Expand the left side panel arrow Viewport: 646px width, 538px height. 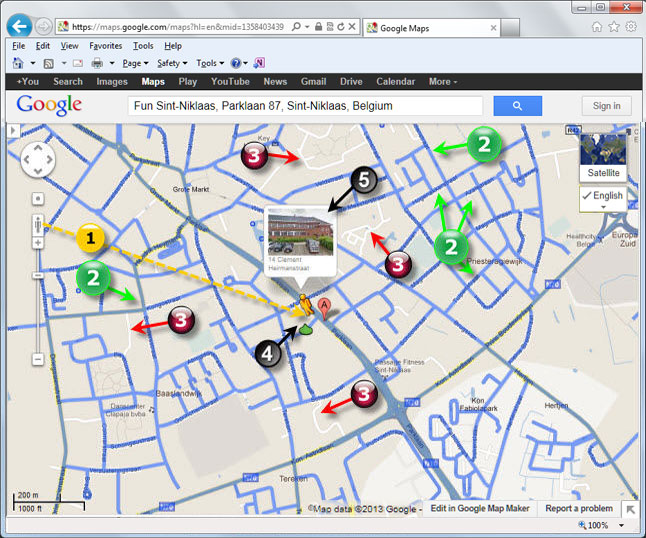tap(13, 131)
